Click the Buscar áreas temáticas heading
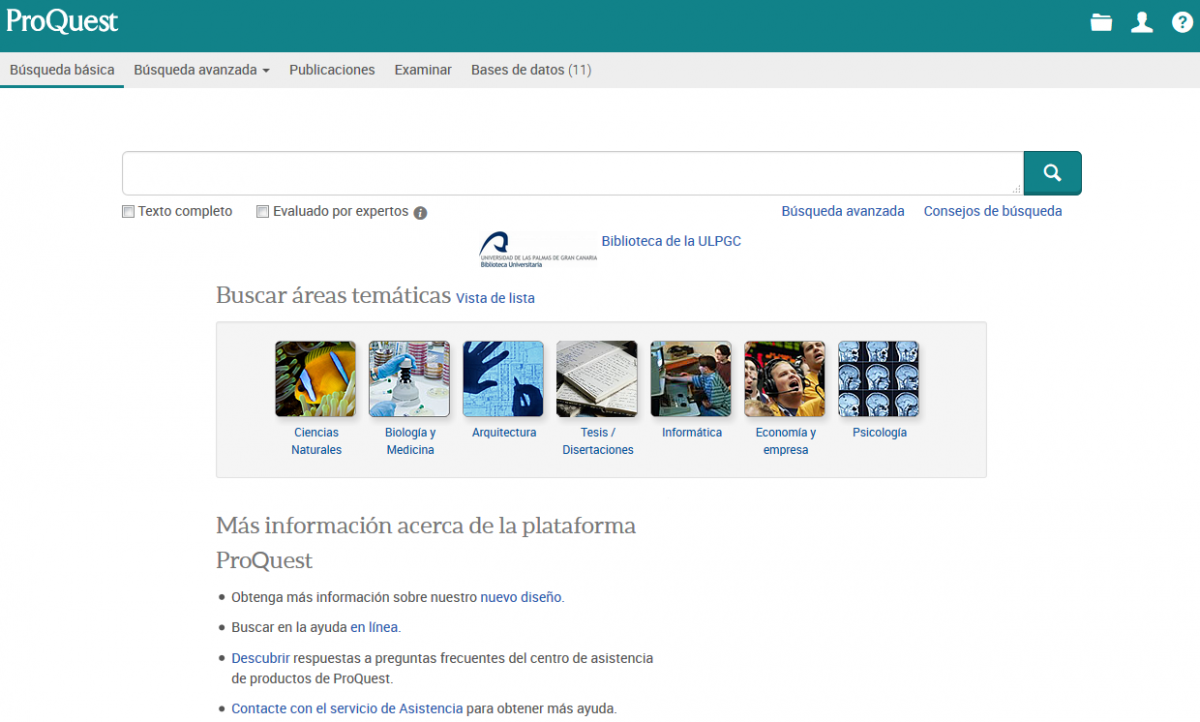 coord(334,295)
